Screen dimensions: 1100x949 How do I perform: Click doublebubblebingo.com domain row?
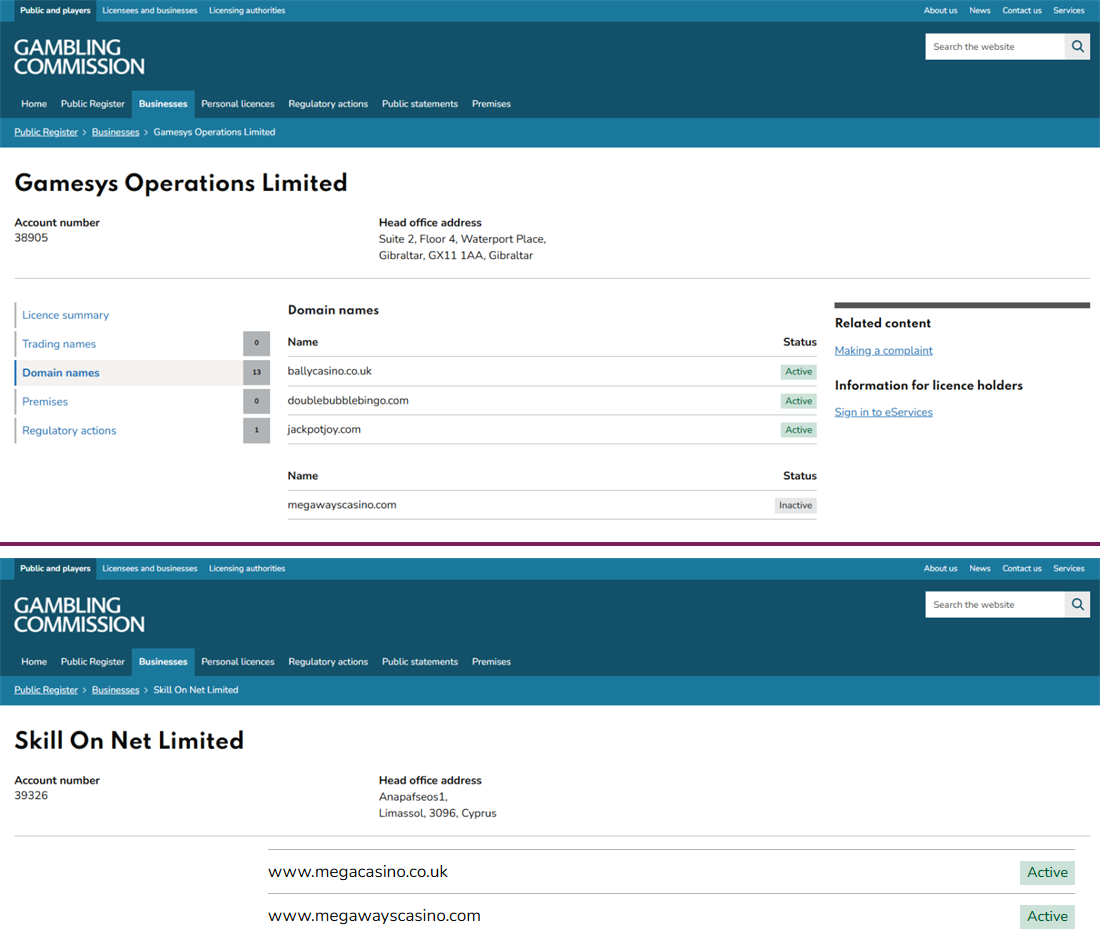552,401
